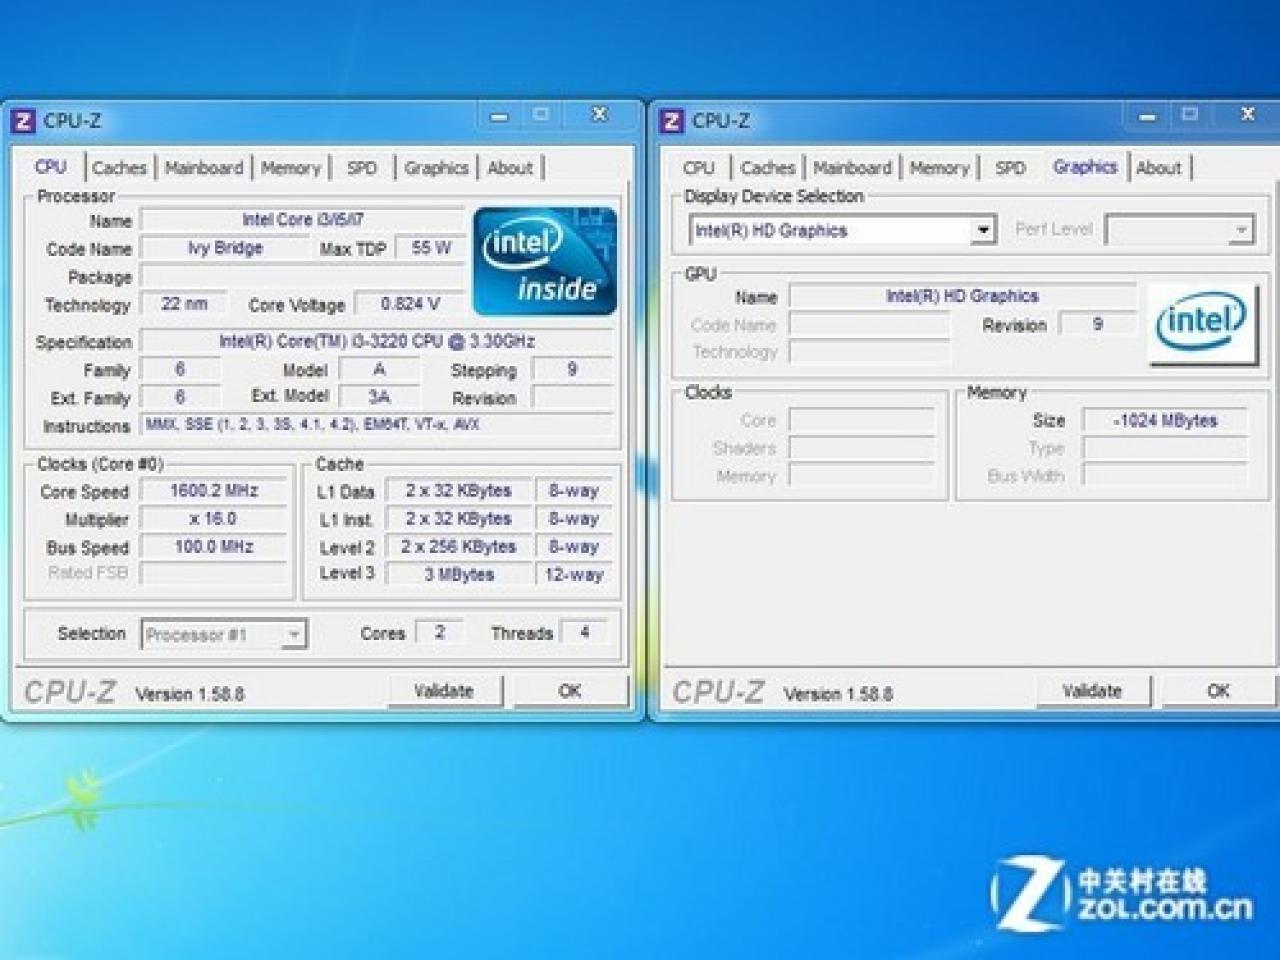Click the Ext. Model value 3A
Image resolution: width=1280 pixels, height=960 pixels.
[379, 397]
